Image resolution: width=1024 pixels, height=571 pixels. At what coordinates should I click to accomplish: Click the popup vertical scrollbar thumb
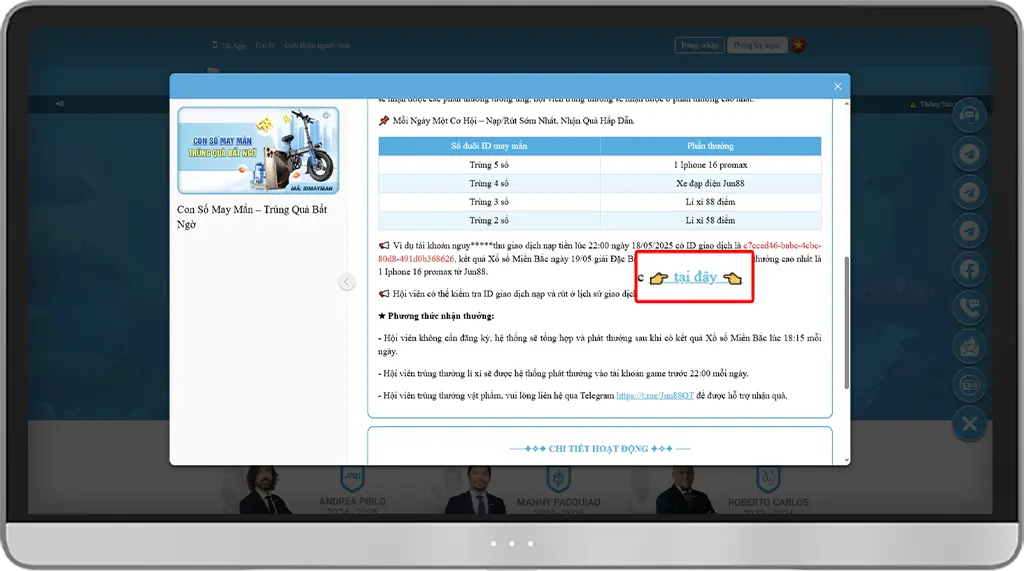[x=846, y=323]
